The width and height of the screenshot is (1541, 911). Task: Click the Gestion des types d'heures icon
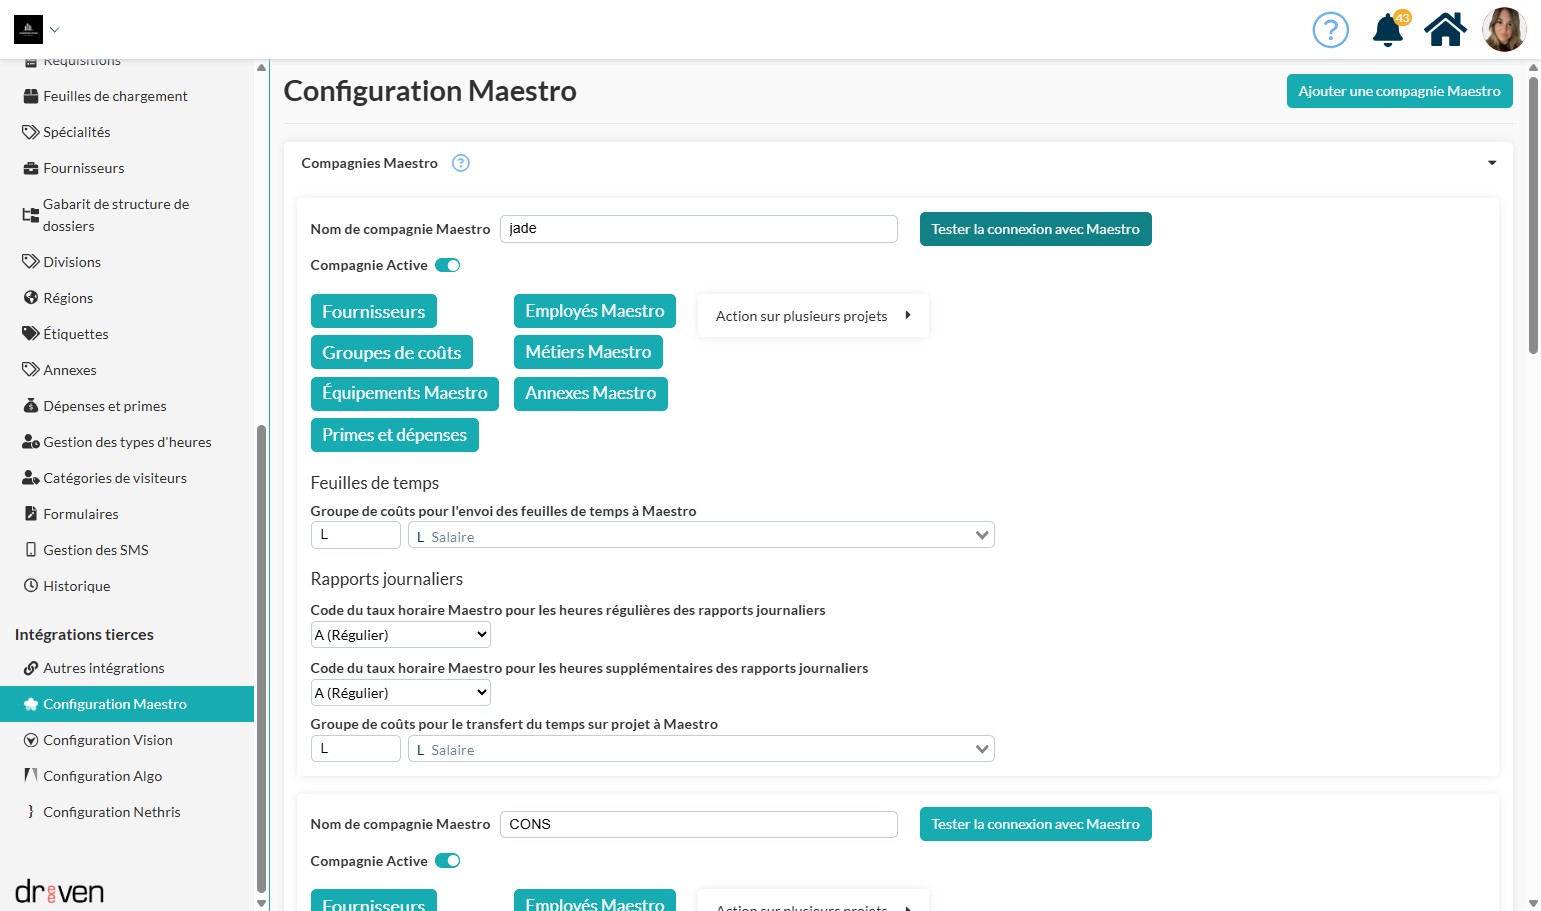point(31,442)
